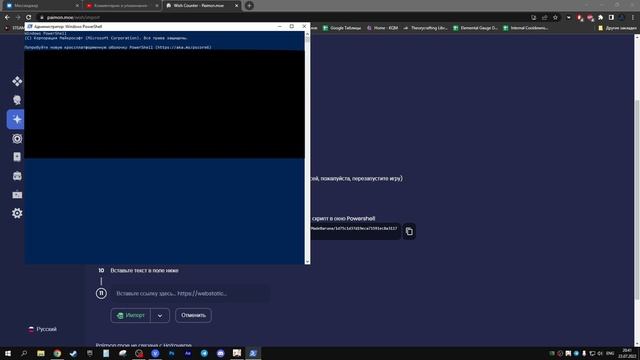Click the browser back arrow
The image size is (640, 360).
point(7,18)
